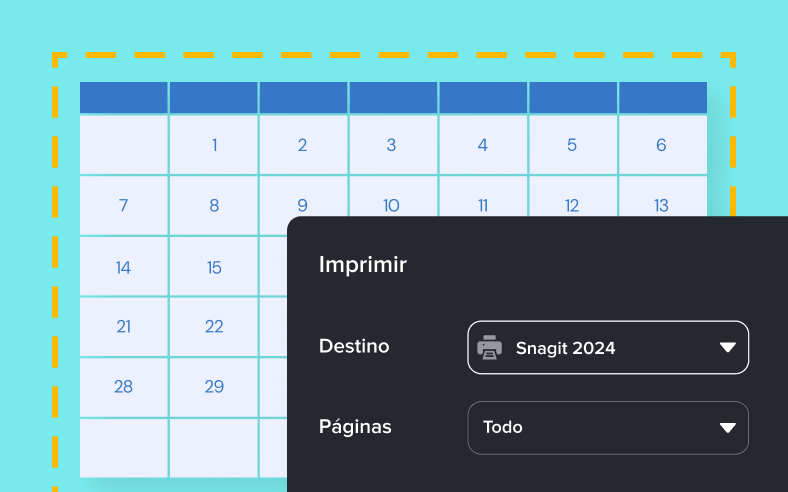
Task: Select calendar day 28
Action: pyautogui.click(x=124, y=387)
